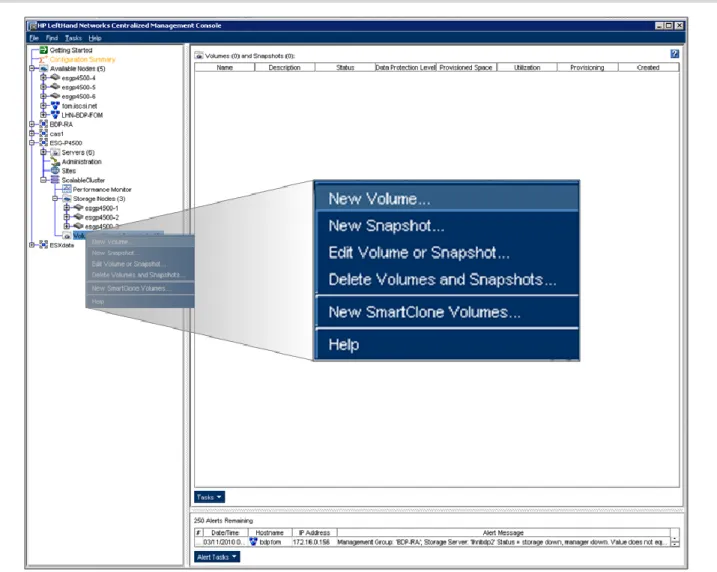Collapse the Available Nodes (5) branch
The width and height of the screenshot is (717, 572).
point(32,69)
